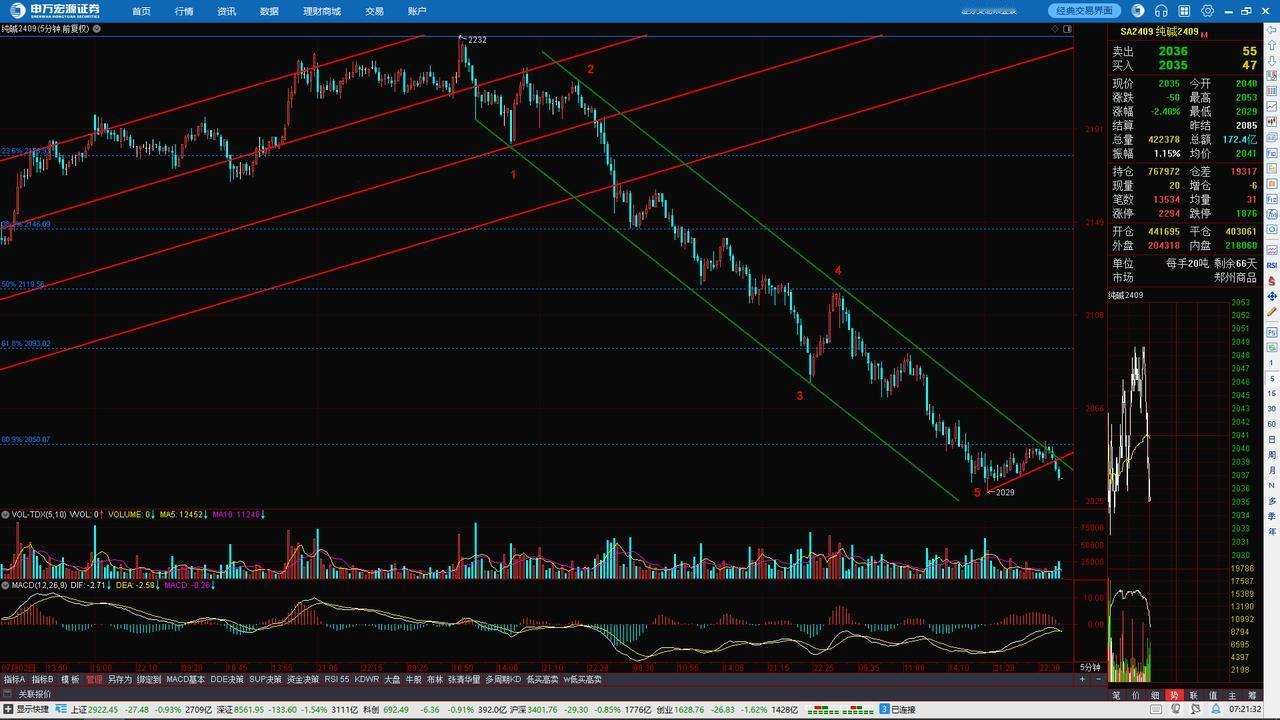Screen dimensions: 1280x720
Task: Collapse the 关联报价 panel box
Action: click(8, 694)
